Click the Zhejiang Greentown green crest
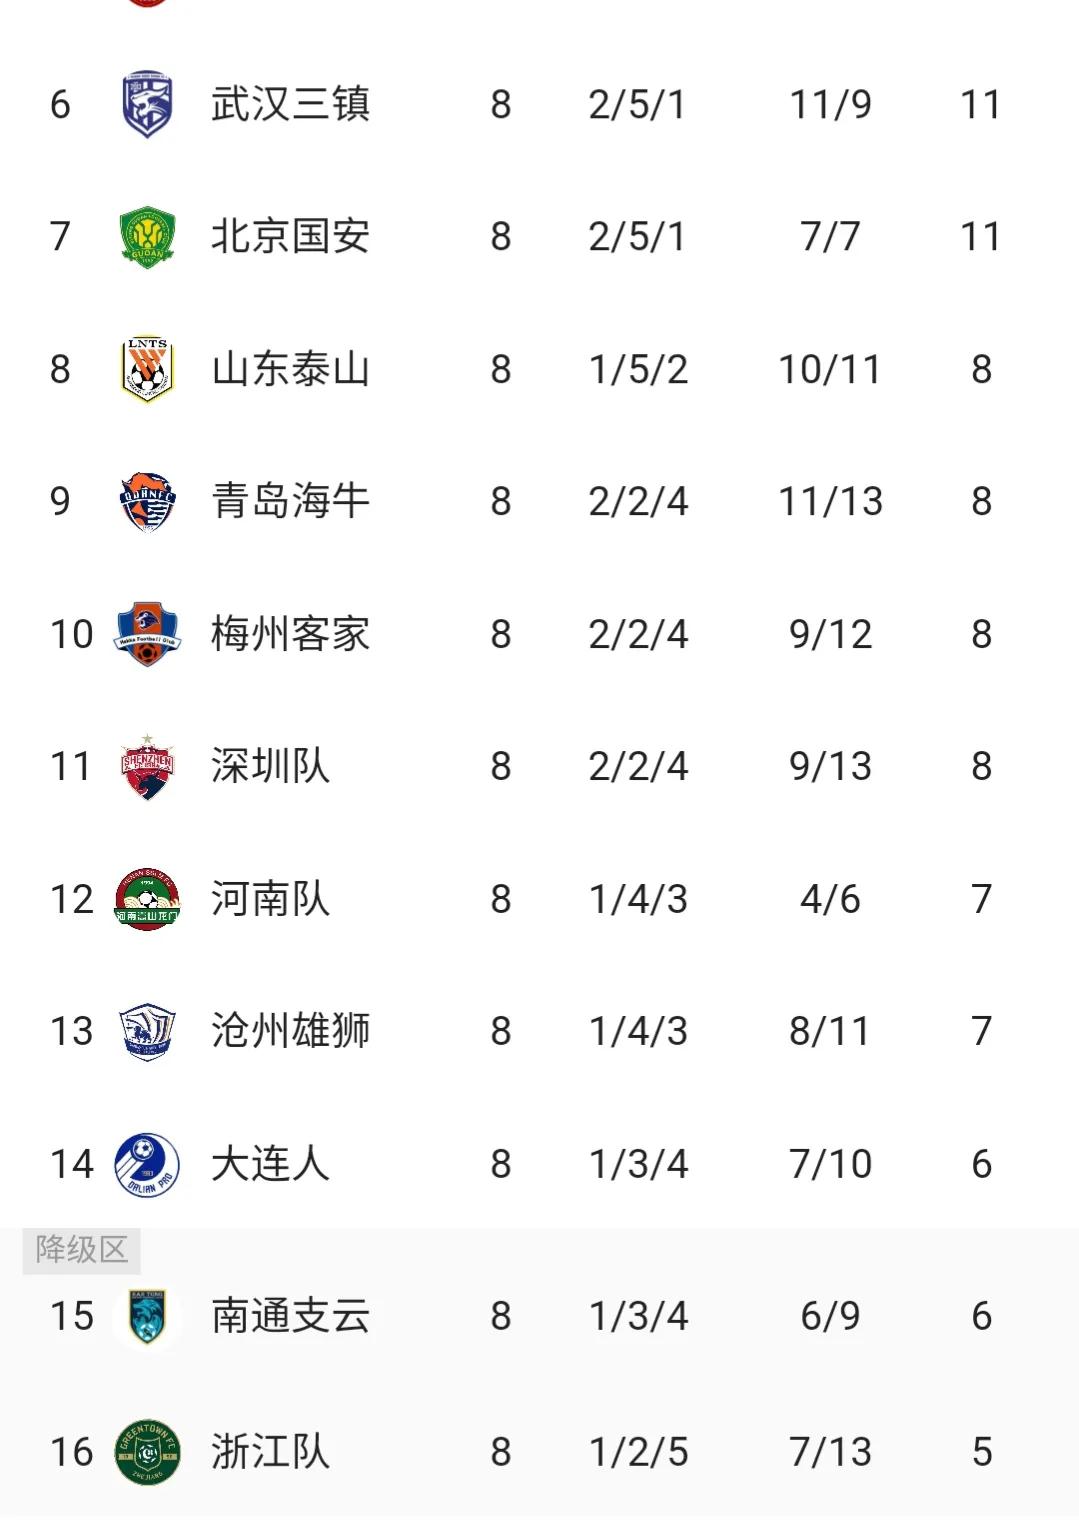1079x1533 pixels. pyautogui.click(x=147, y=1451)
